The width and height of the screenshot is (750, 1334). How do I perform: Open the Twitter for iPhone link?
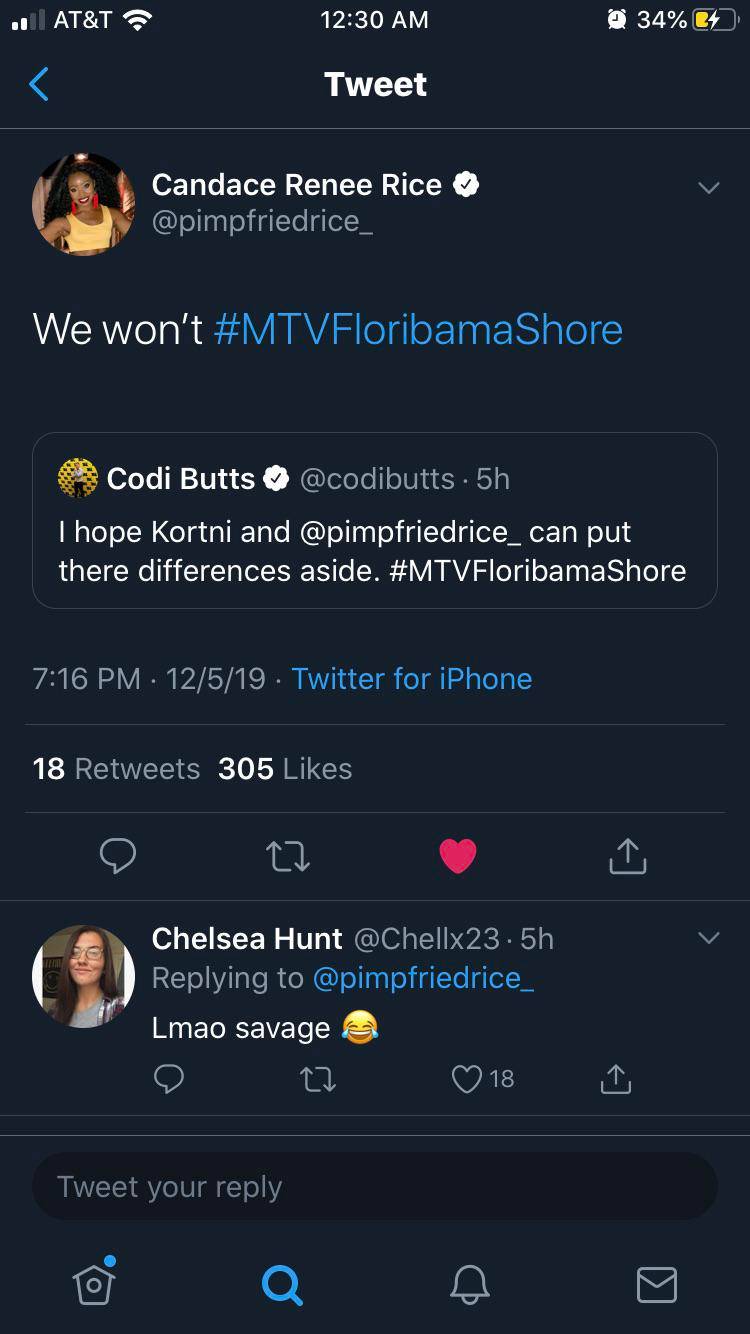click(x=412, y=679)
